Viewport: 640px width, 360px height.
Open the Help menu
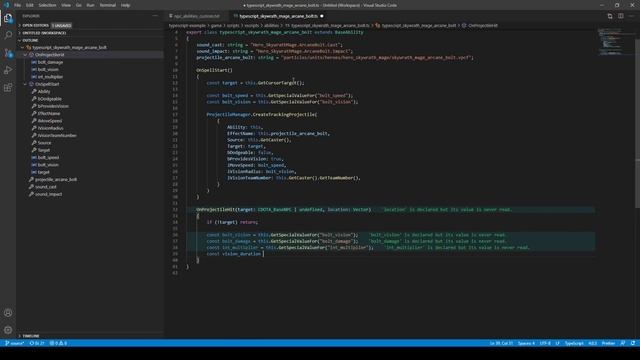tap(125, 5)
